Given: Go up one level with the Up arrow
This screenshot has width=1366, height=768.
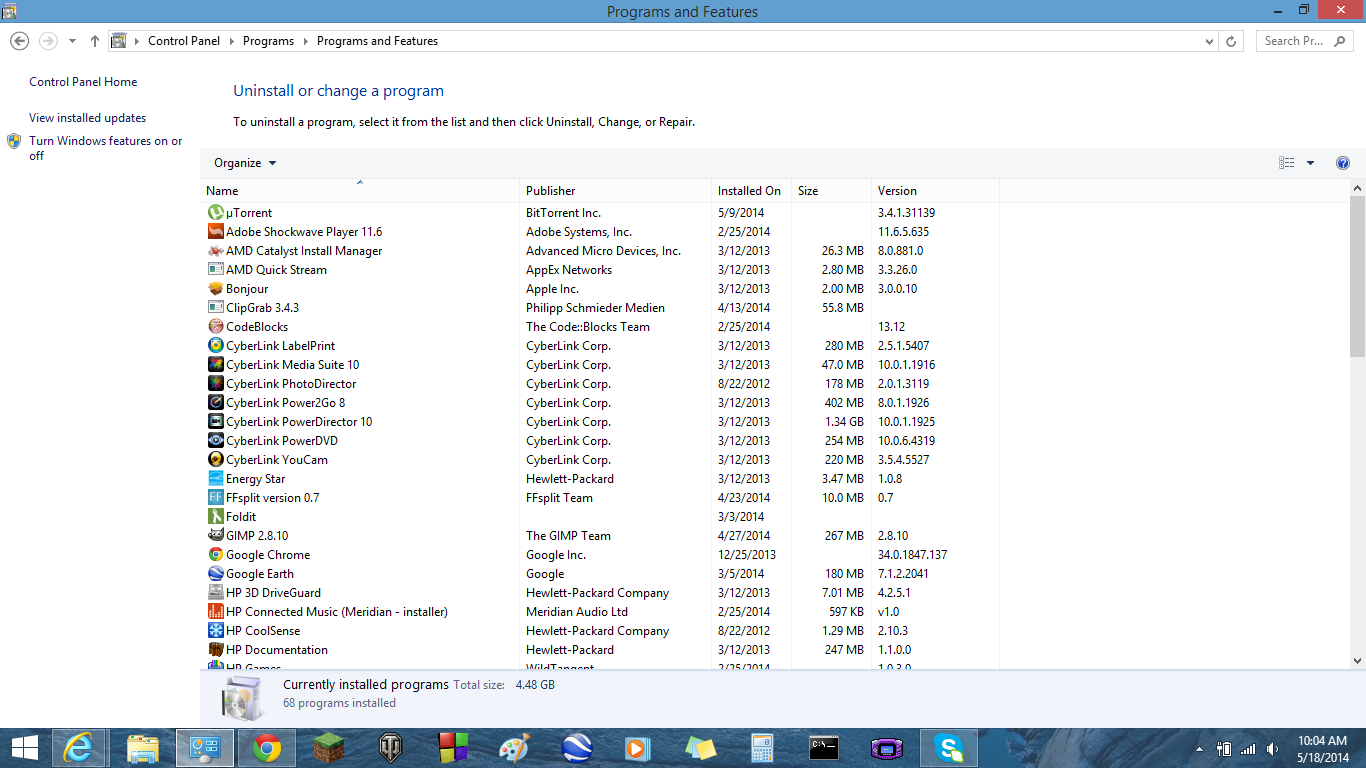Looking at the screenshot, I should (x=95, y=41).
